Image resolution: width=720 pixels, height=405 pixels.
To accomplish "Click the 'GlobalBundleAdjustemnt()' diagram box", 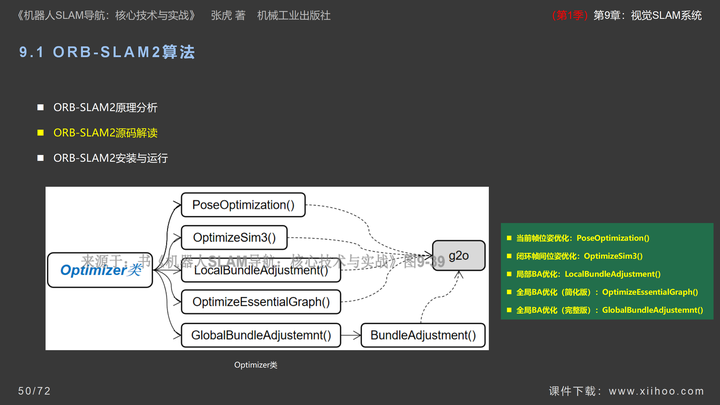I will tap(261, 335).
